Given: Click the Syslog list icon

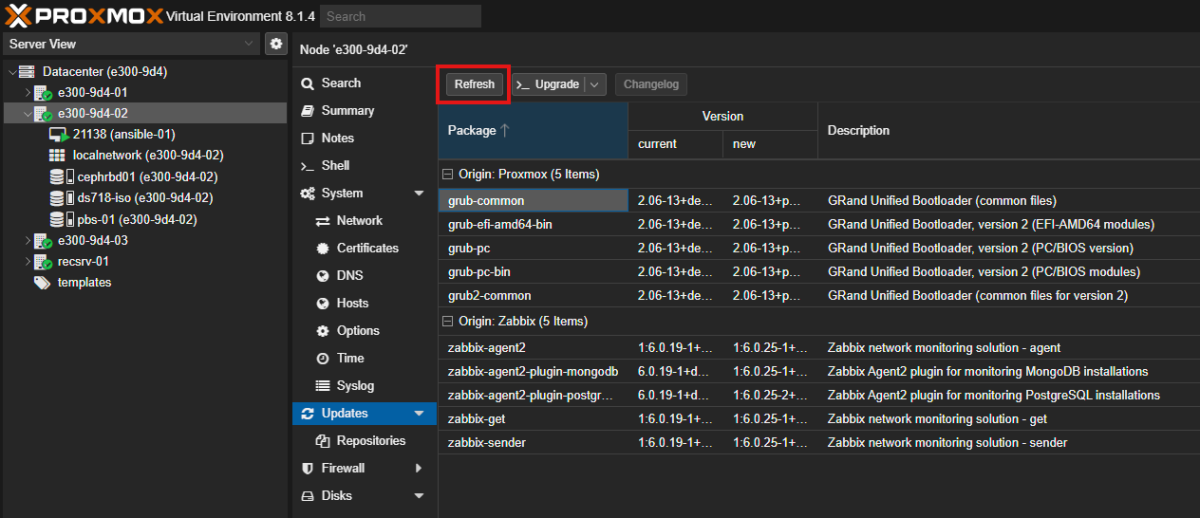Looking at the screenshot, I should [323, 386].
